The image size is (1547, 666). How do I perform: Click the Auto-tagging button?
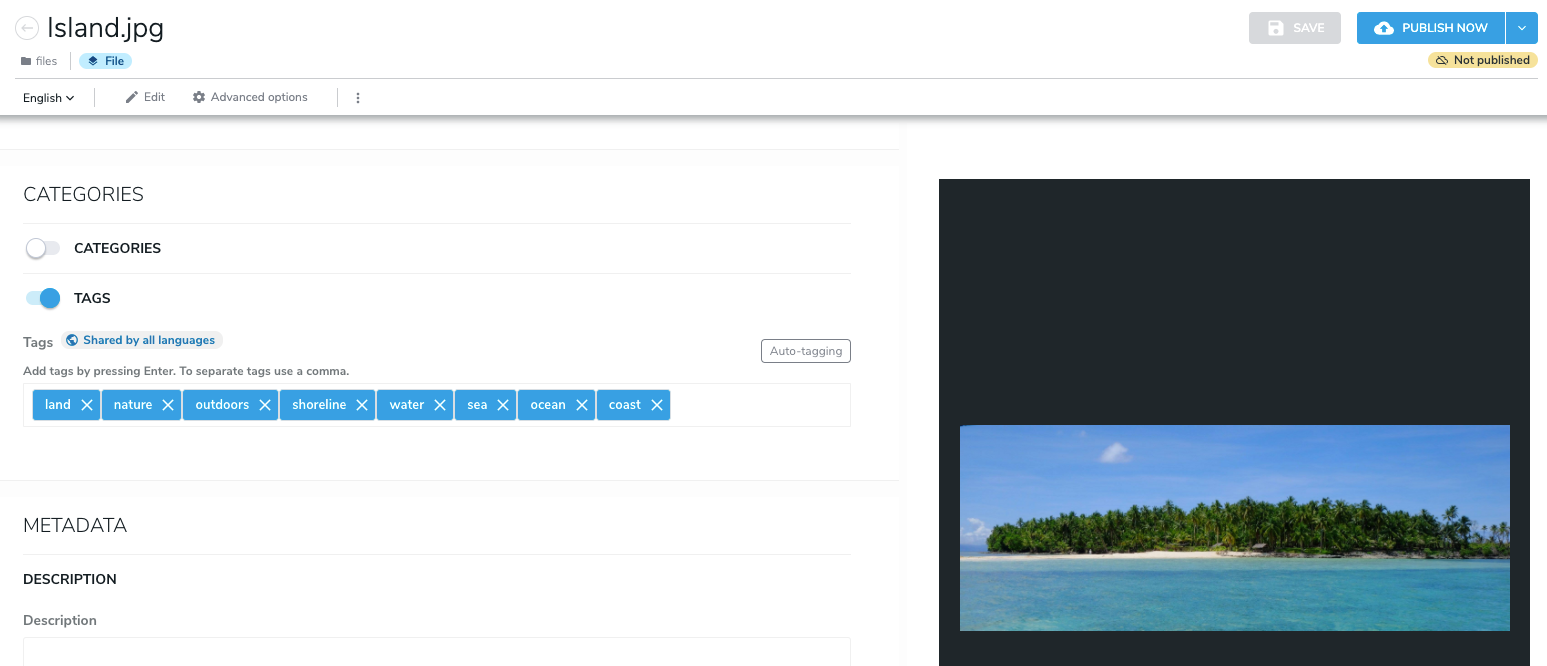[x=805, y=350]
